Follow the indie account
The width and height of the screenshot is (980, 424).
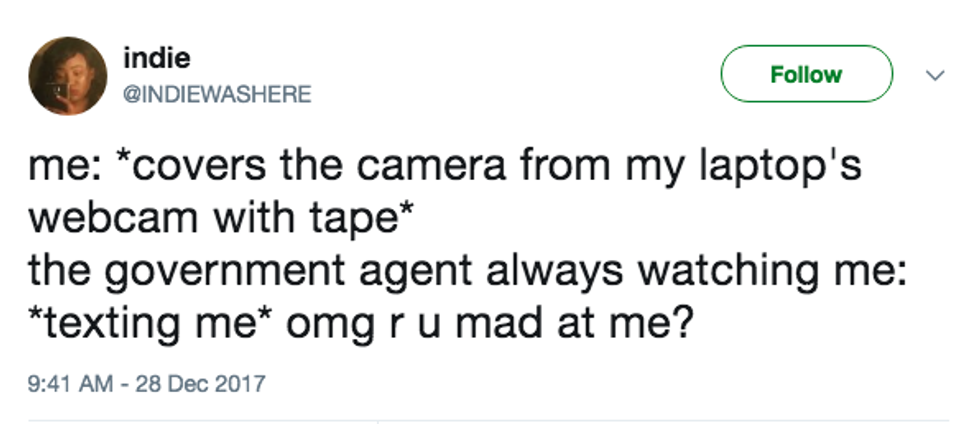[x=805, y=74]
